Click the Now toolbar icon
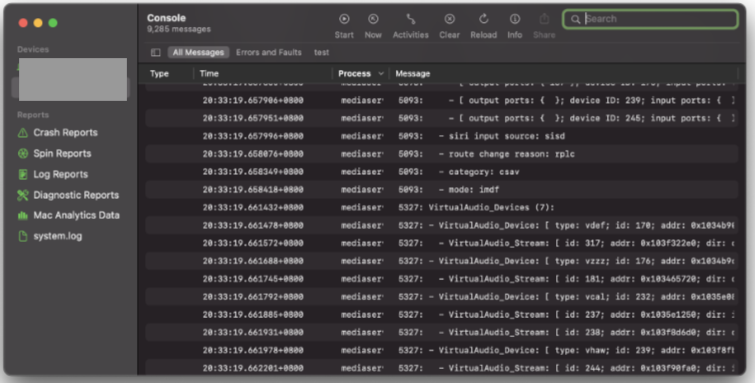This screenshot has width=755, height=383. tap(373, 19)
